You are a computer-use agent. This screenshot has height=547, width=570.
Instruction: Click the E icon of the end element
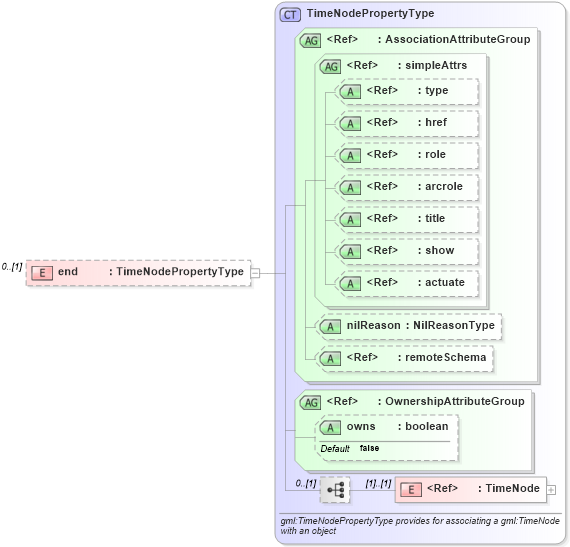click(x=42, y=273)
